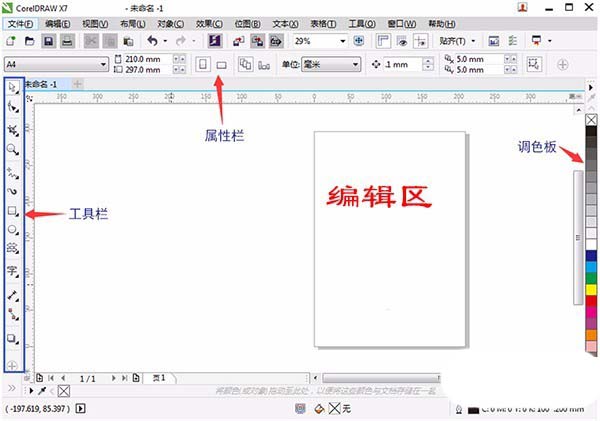The image size is (600, 421).
Task: Choose the no-color X swatch atop palette
Action: pyautogui.click(x=591, y=120)
